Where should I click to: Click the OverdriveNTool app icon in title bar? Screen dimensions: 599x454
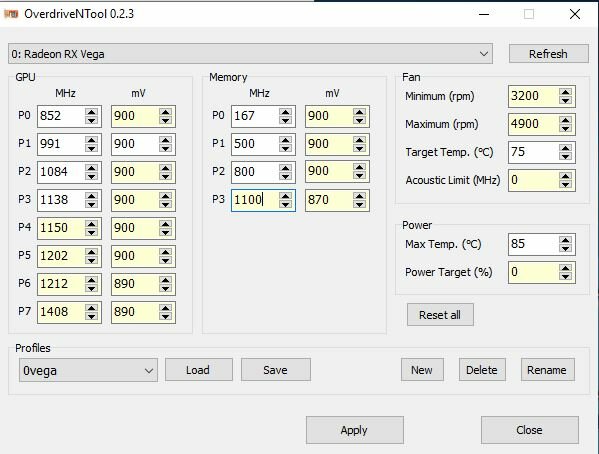coord(11,14)
